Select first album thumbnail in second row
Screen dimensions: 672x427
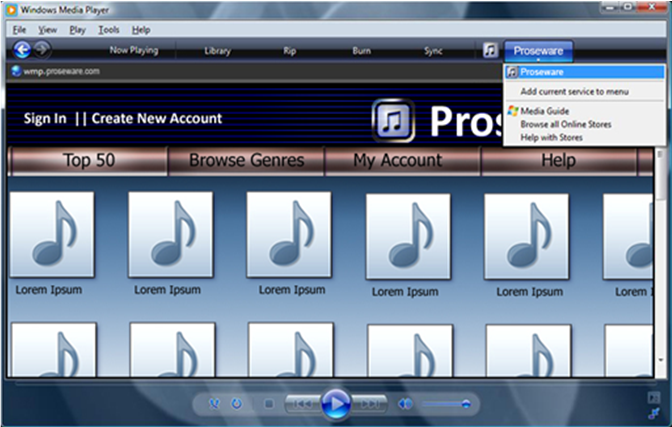[54, 350]
